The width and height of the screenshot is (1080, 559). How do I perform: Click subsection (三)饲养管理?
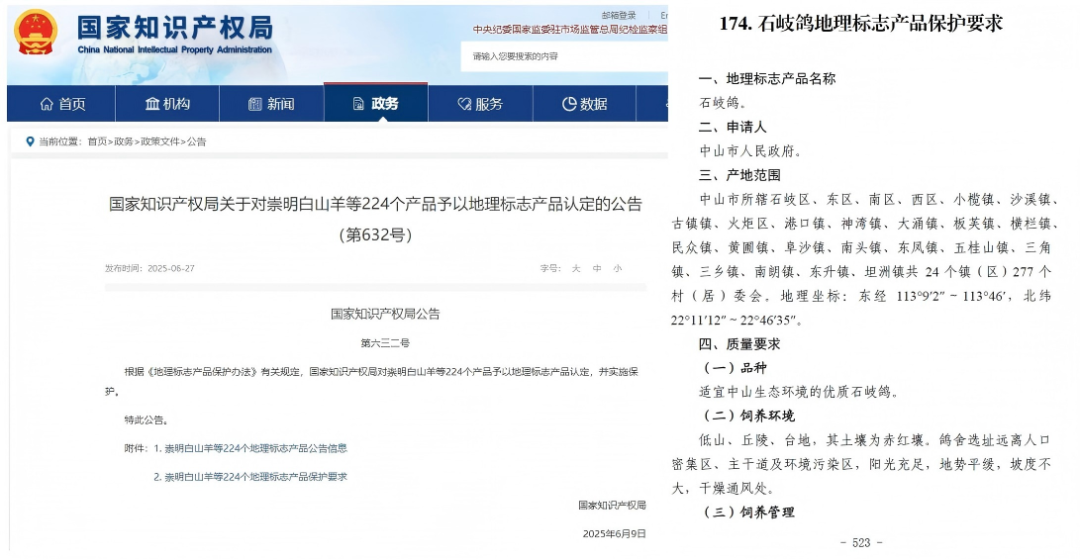[749, 512]
